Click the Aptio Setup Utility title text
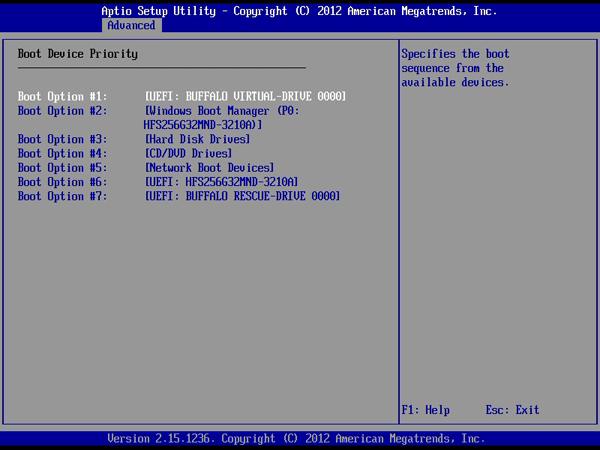The image size is (600, 450). (x=299, y=11)
